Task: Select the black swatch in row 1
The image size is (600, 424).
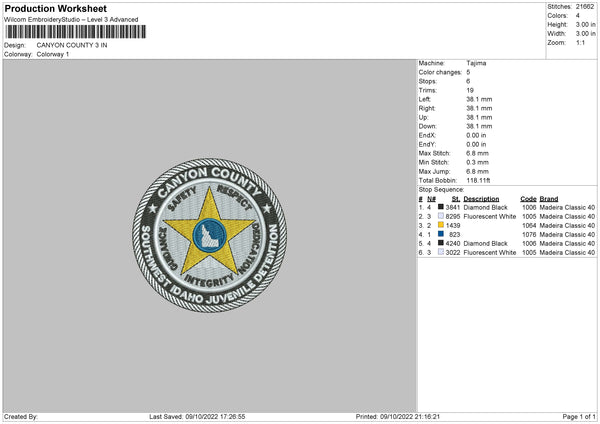Action: 441,207
